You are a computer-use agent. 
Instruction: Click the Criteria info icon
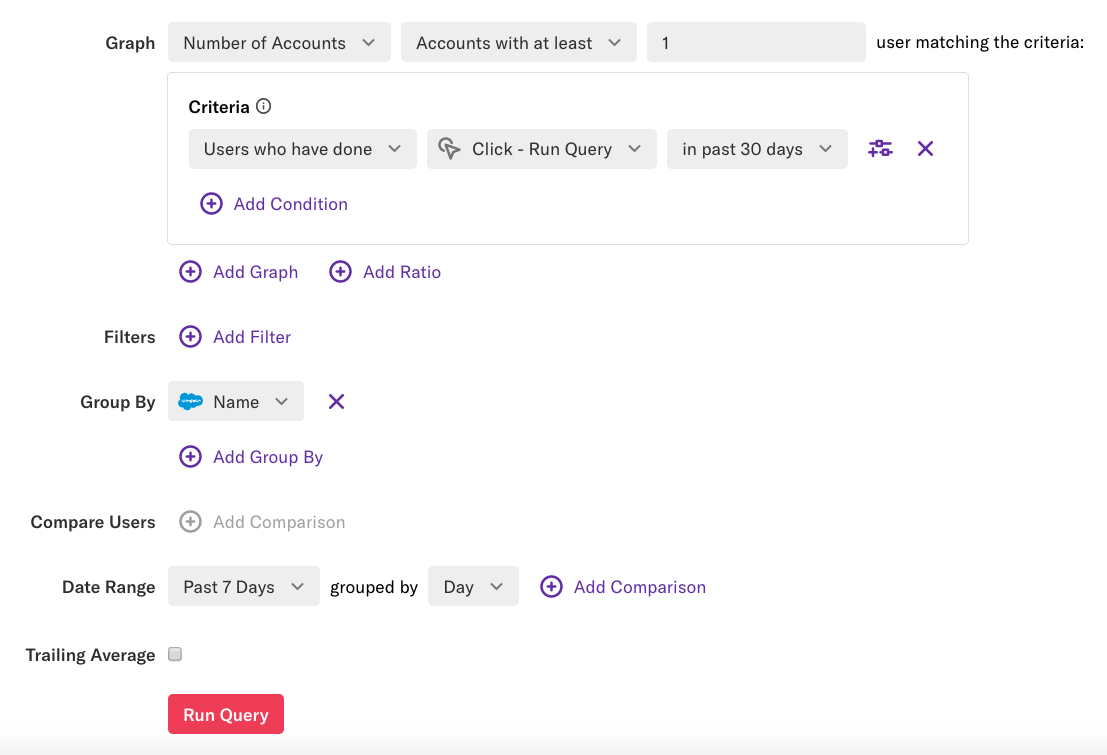[x=263, y=106]
